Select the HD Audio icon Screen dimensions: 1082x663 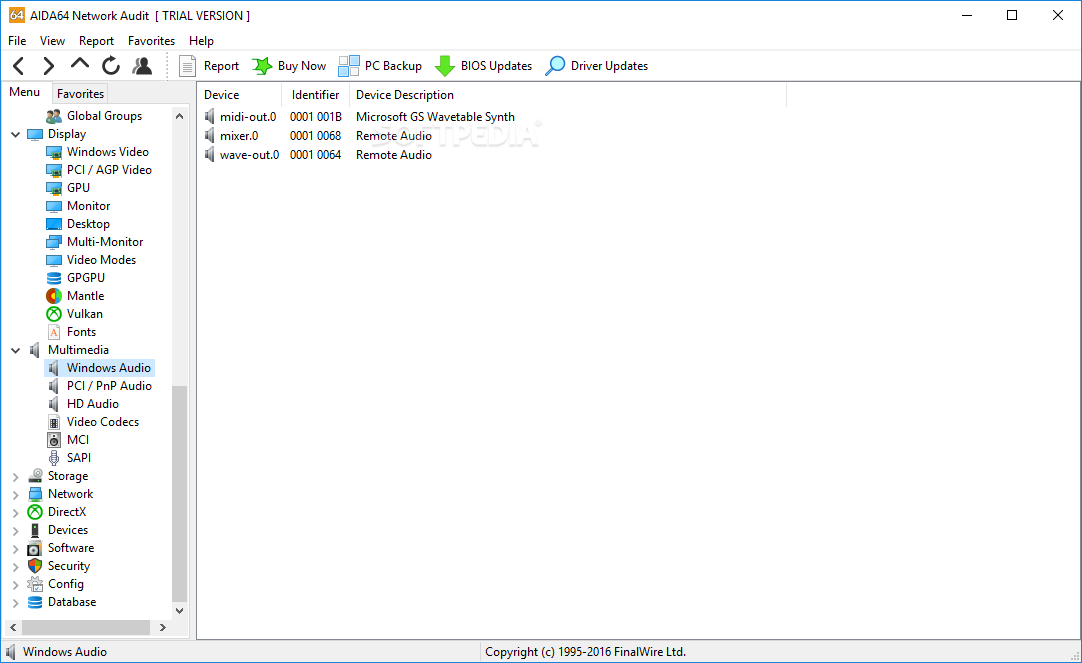coord(54,404)
